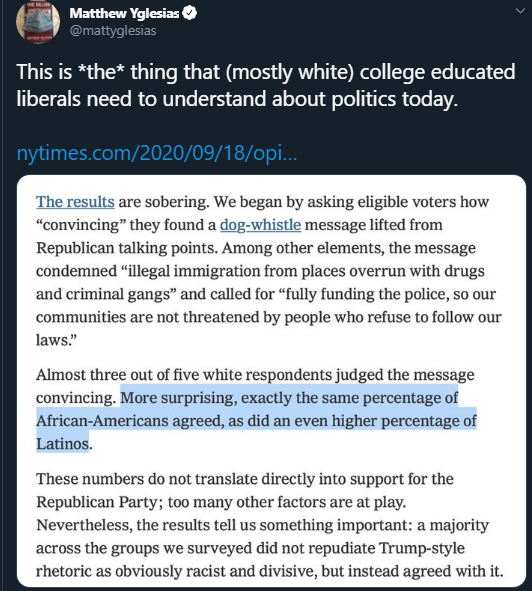Screen dimensions: 532x591
Task: Open the embedded article screenshot image
Action: coord(271,381)
